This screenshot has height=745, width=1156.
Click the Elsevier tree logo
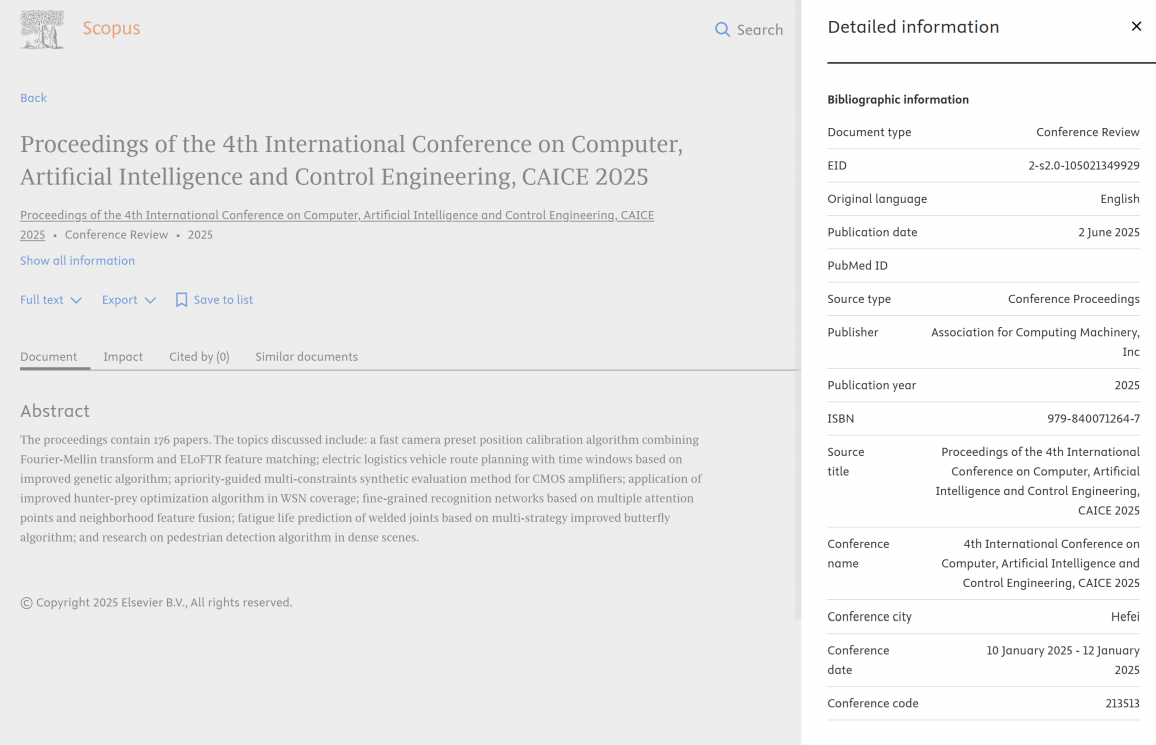(x=42, y=29)
